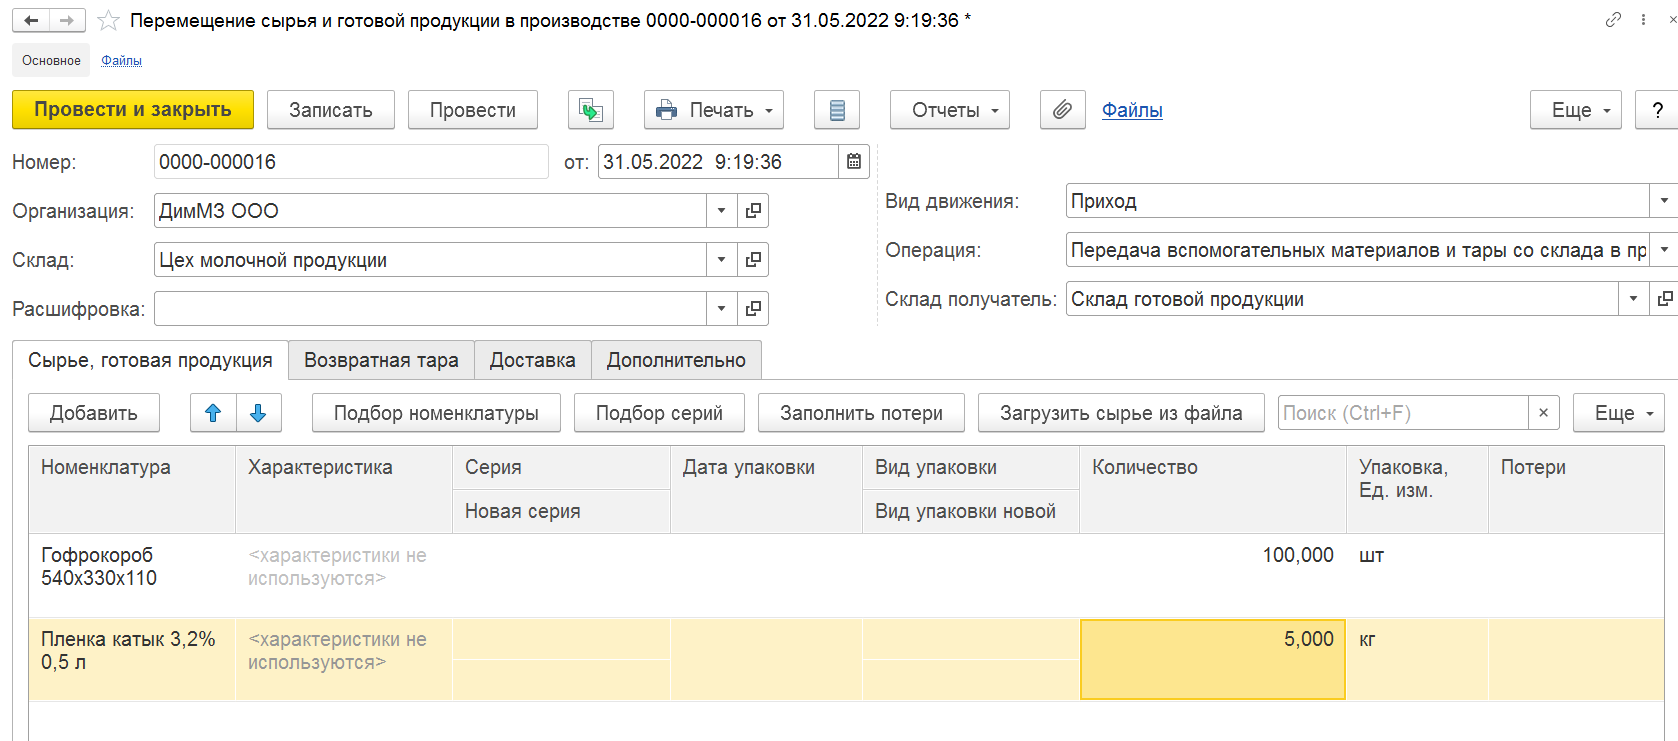This screenshot has height=741, width=1678.
Task: Click Заполнить потери button
Action: [861, 413]
